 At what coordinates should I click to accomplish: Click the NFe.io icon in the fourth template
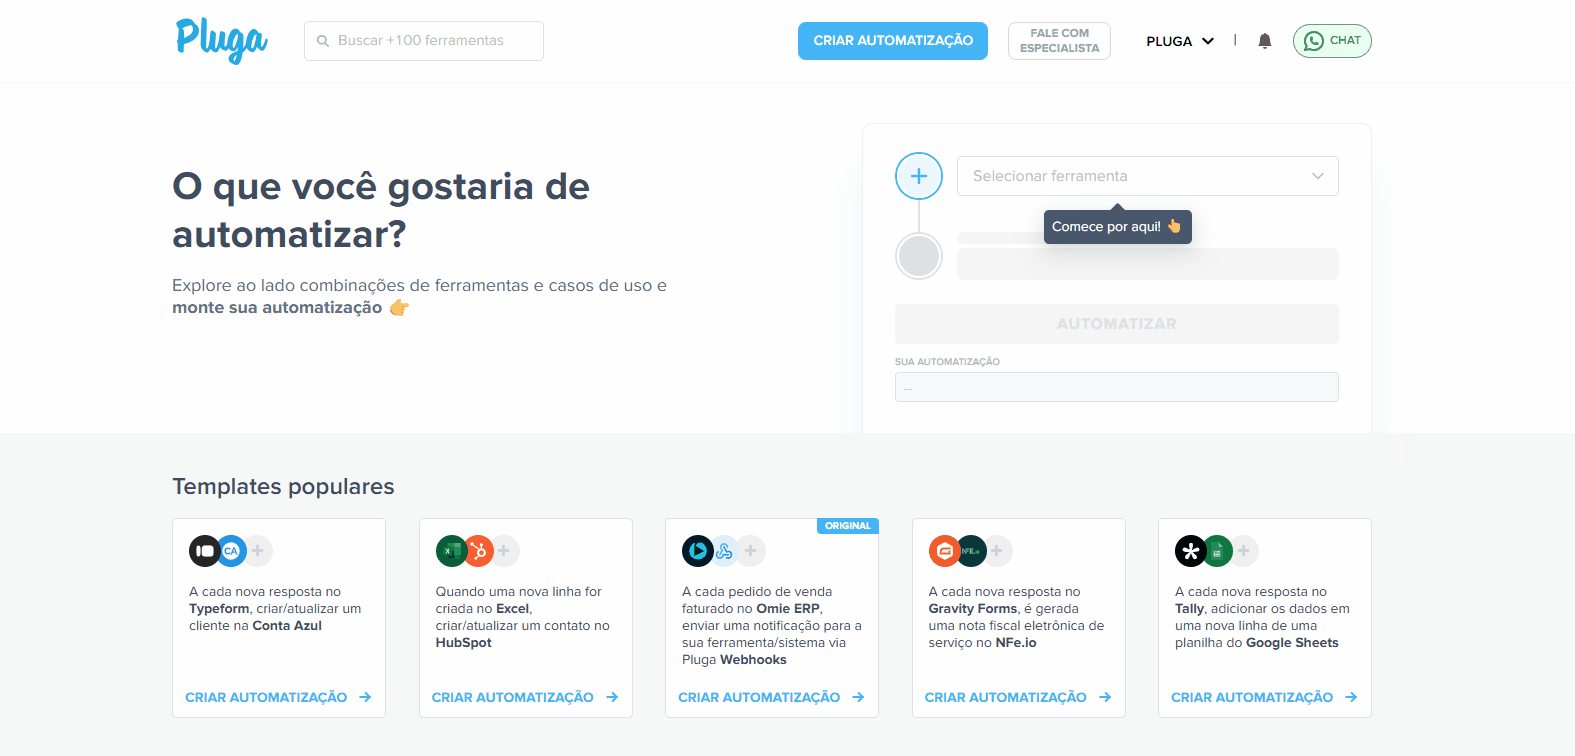click(971, 551)
